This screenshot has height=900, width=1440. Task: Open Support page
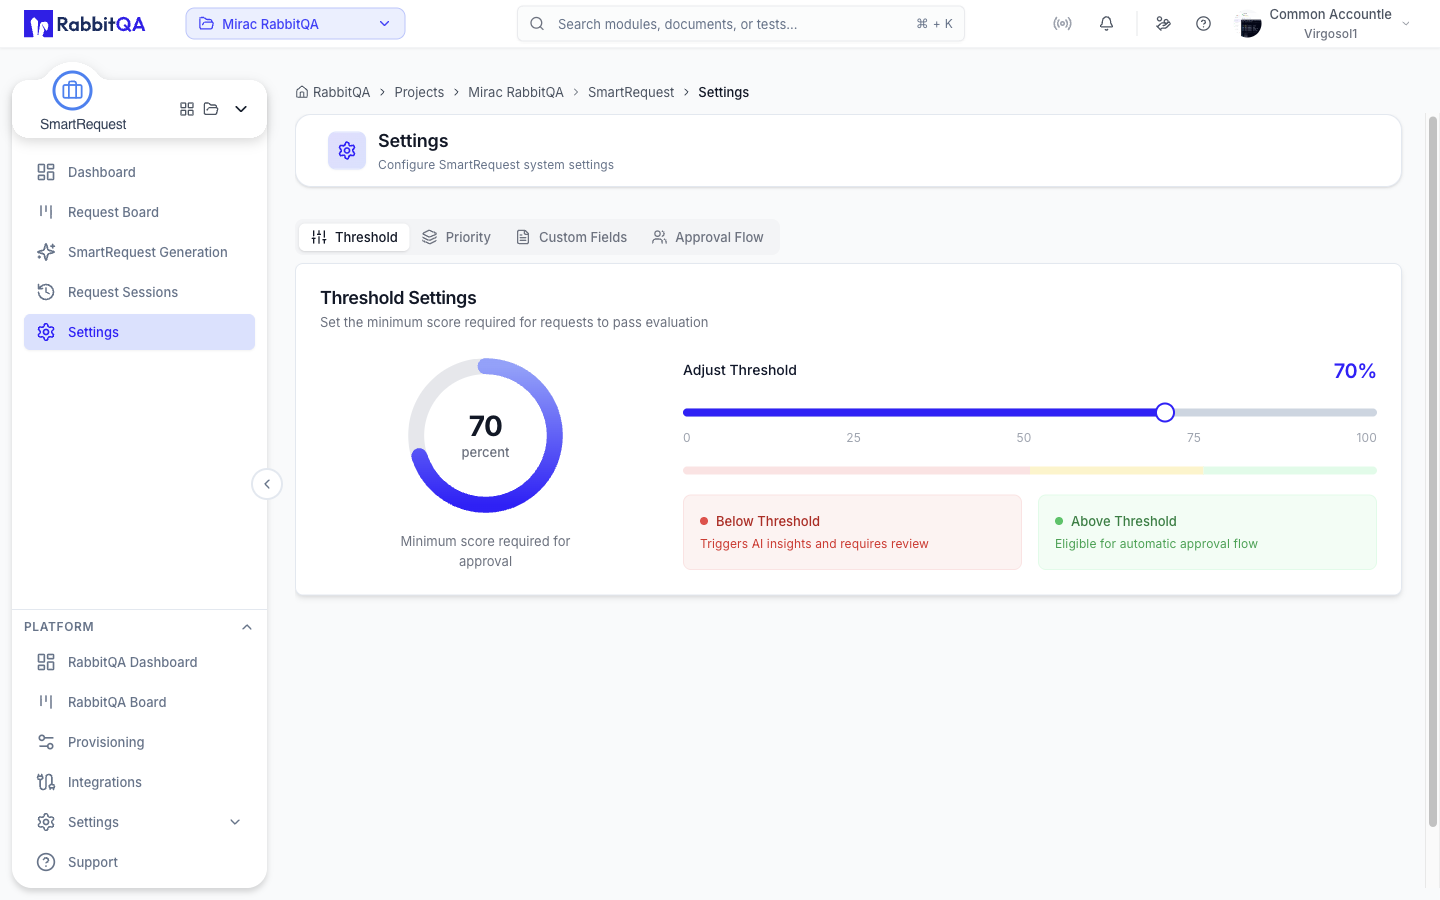[139, 862]
